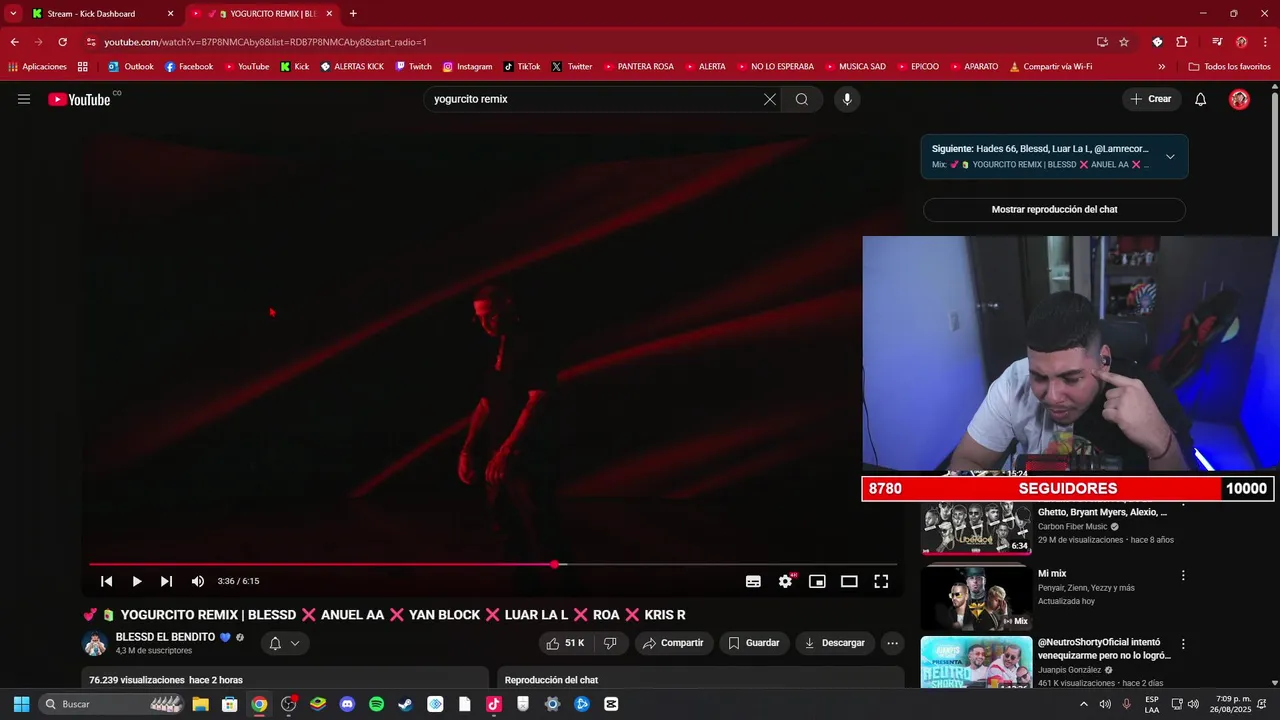This screenshot has height=720, width=1280.
Task: Go back in browser history
Action: [x=14, y=42]
